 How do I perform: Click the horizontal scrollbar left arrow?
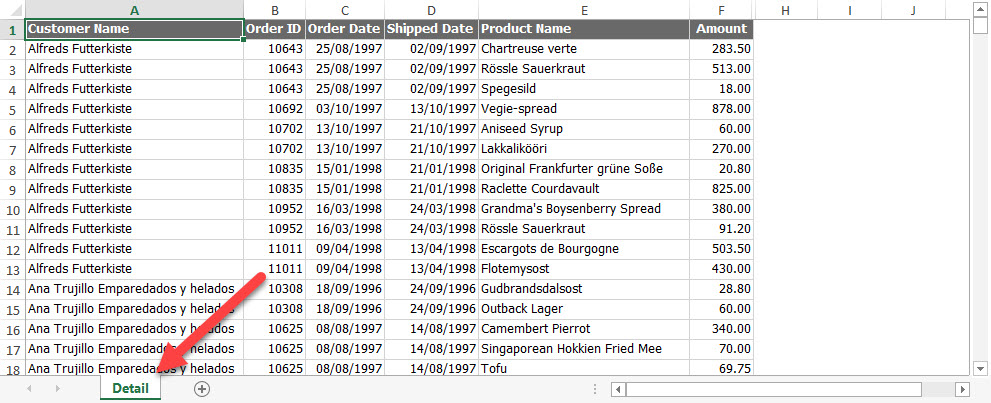[x=619, y=389]
